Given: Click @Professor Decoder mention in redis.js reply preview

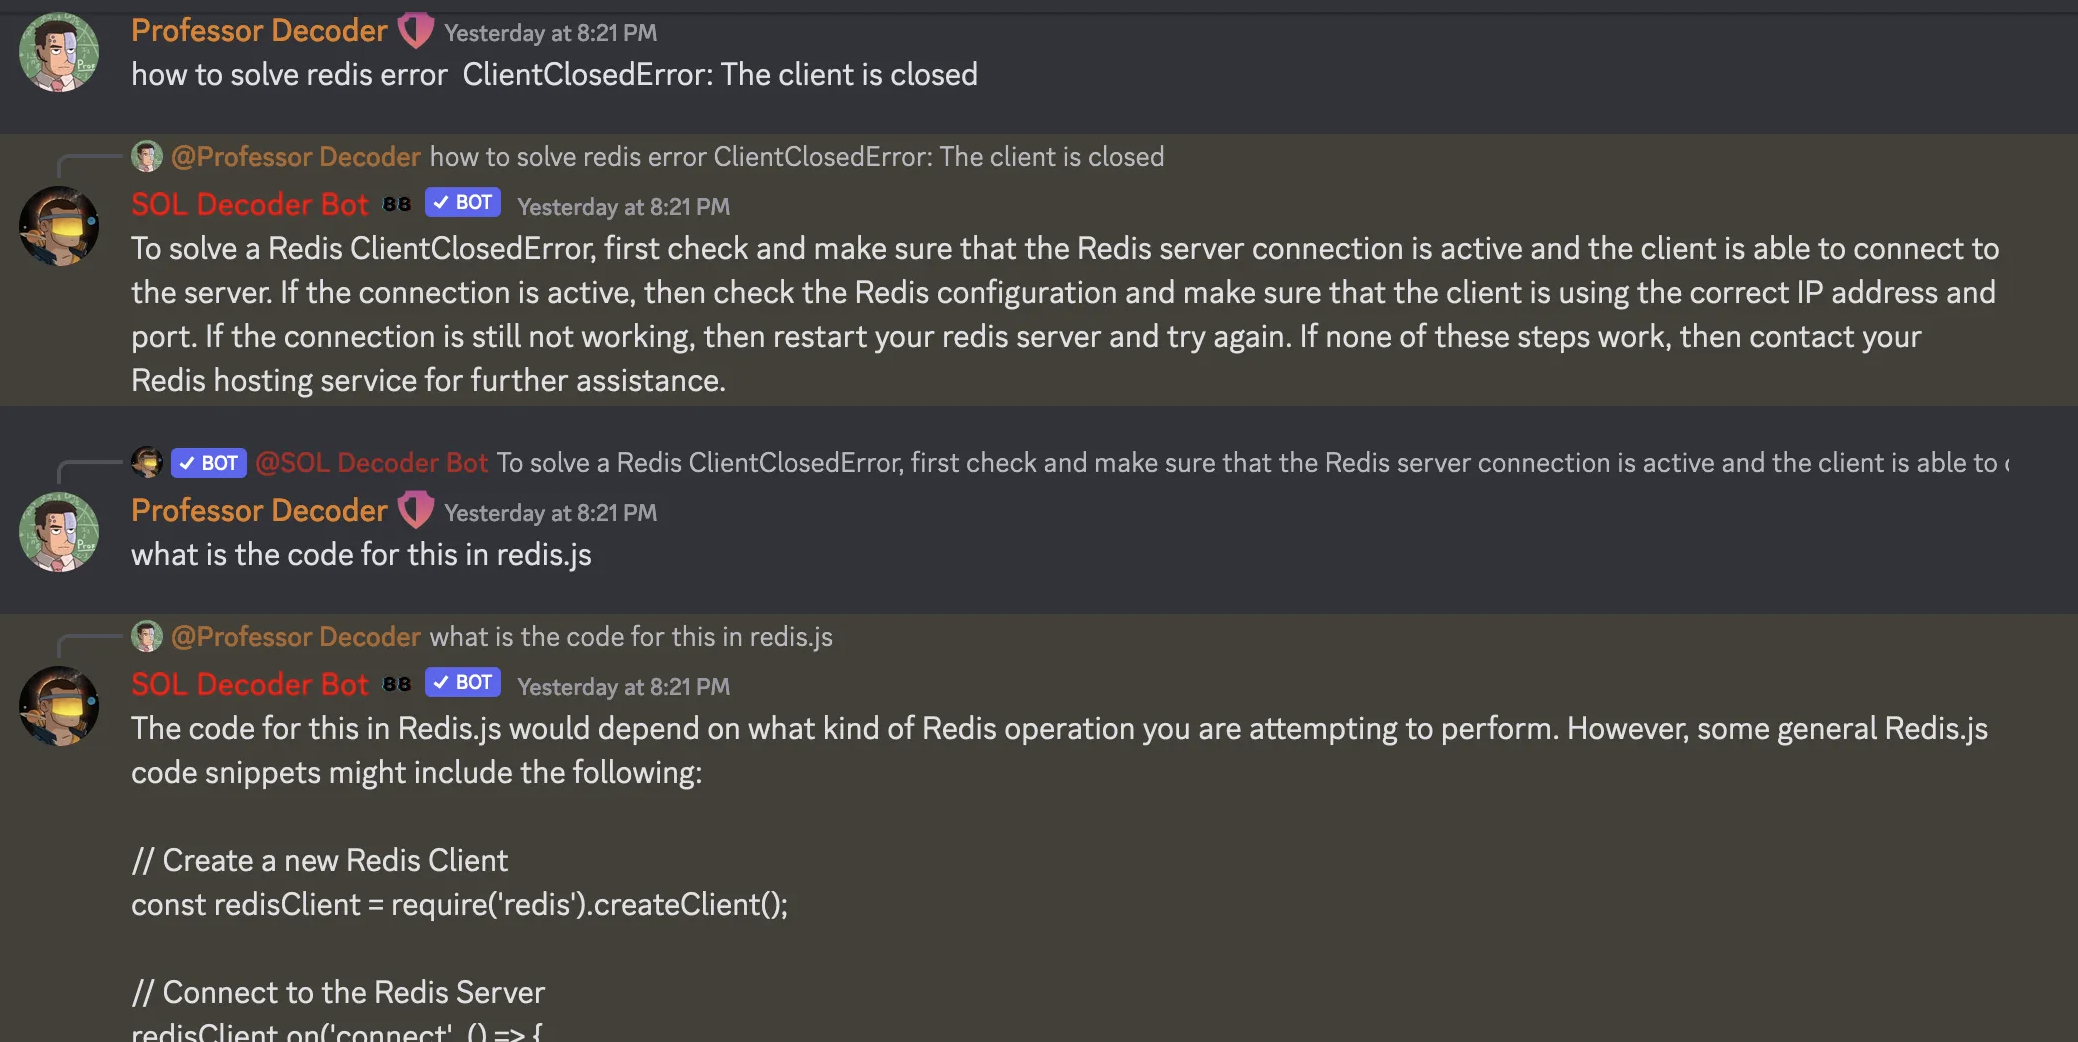Looking at the screenshot, I should click(296, 637).
